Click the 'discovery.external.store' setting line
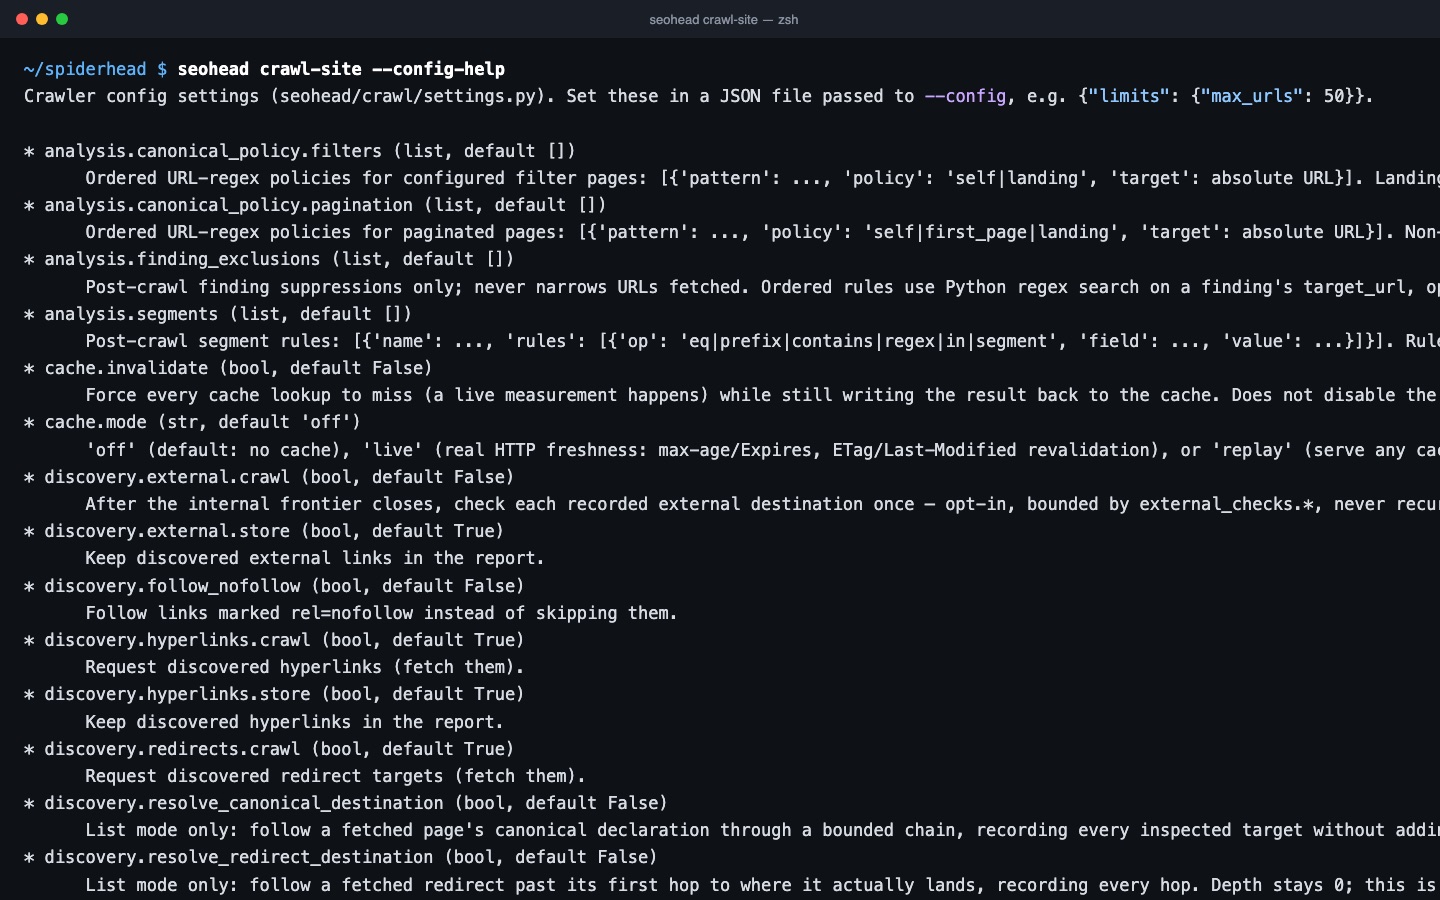Image resolution: width=1440 pixels, height=900 pixels. click(264, 531)
